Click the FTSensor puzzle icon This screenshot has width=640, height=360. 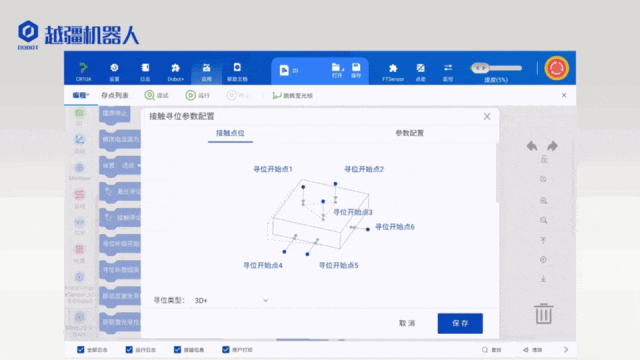pos(393,68)
